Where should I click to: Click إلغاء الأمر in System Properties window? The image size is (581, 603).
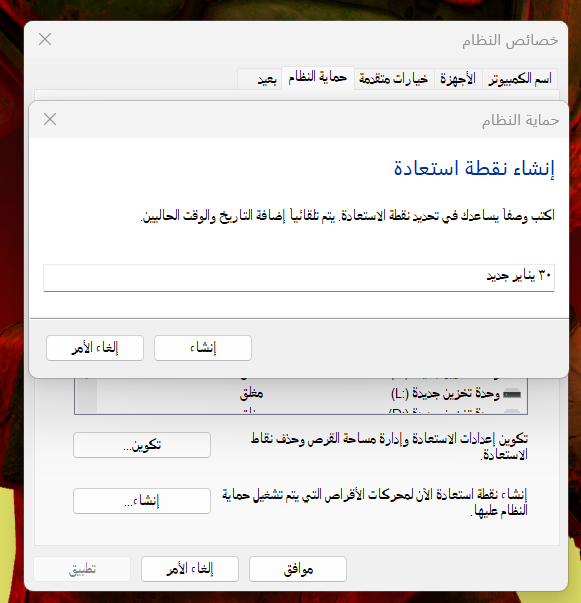pos(190,569)
